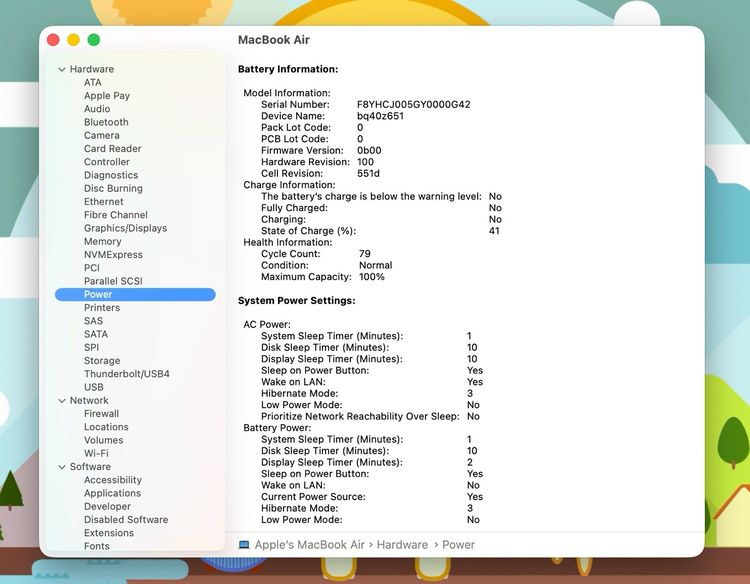Select USB in the sidebar
The height and width of the screenshot is (584, 750).
point(94,387)
